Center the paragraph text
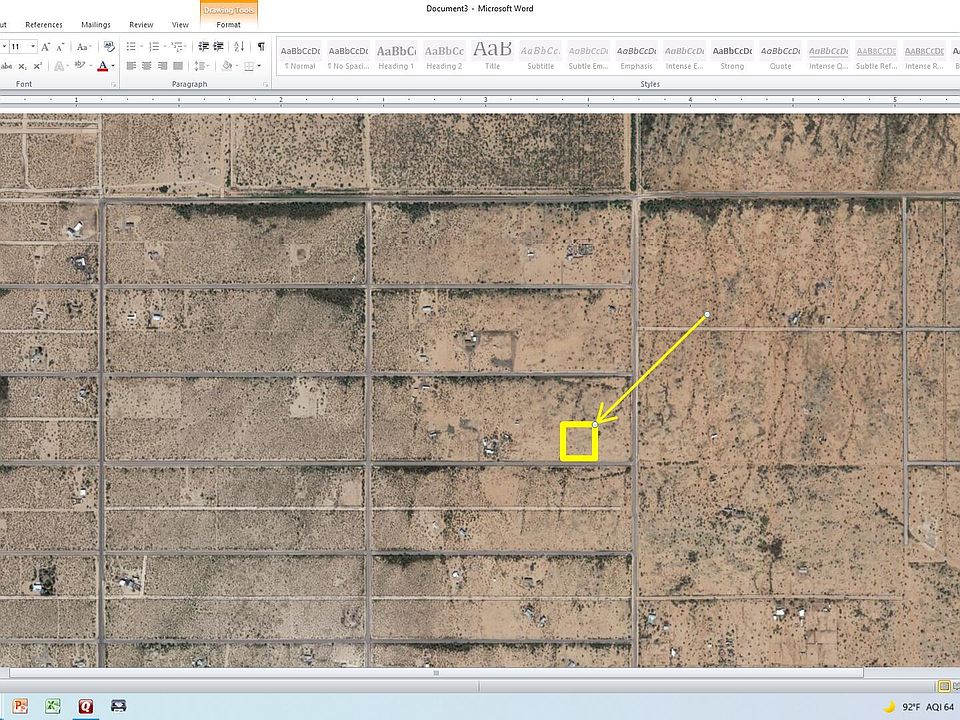Screen dimensions: 960x720 point(146,66)
